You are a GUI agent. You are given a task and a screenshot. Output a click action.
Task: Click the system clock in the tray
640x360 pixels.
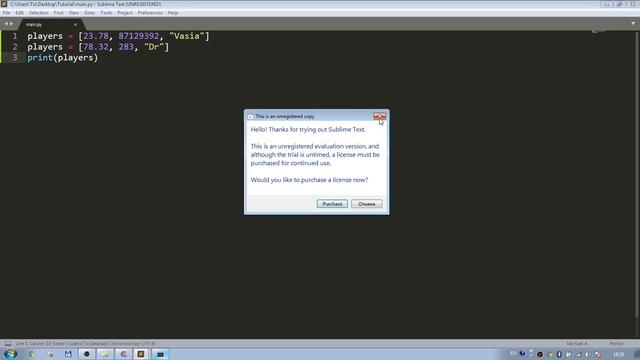pos(619,354)
